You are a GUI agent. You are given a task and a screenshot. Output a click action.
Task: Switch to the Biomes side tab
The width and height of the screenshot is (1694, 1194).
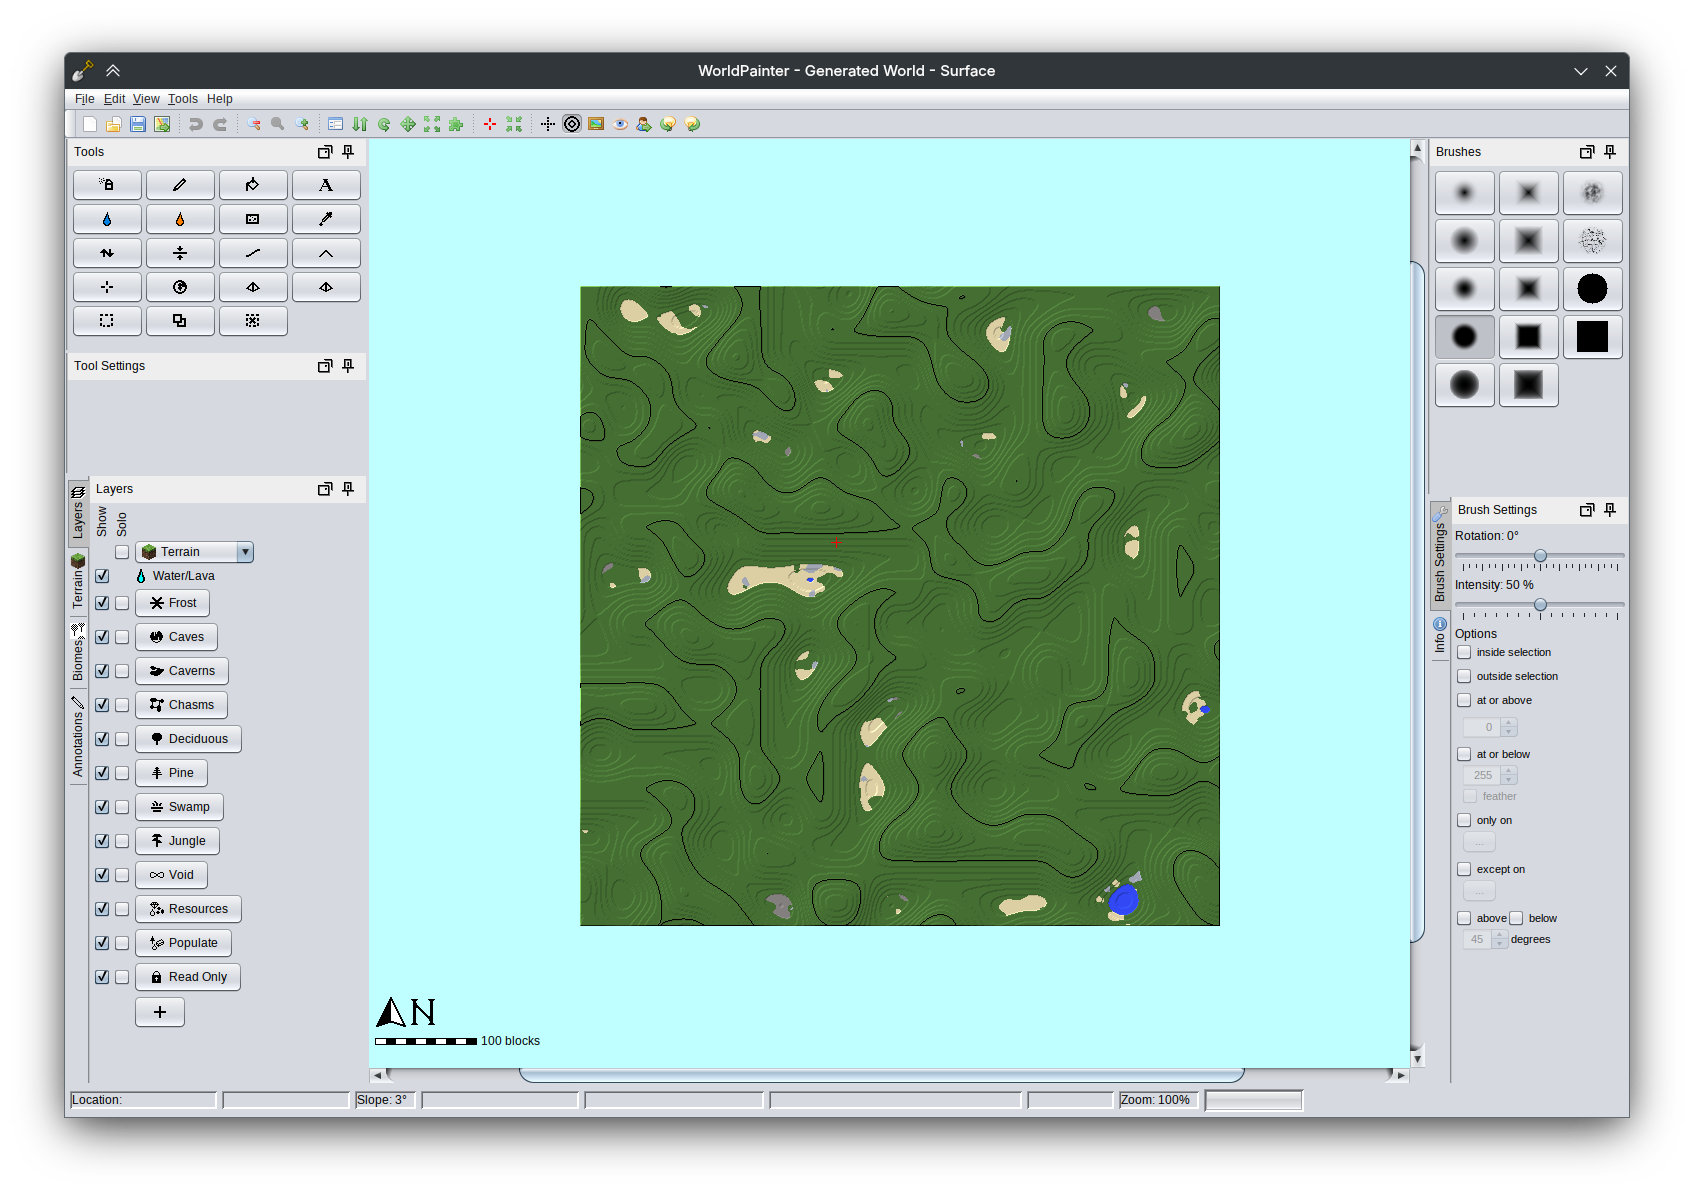[78, 652]
